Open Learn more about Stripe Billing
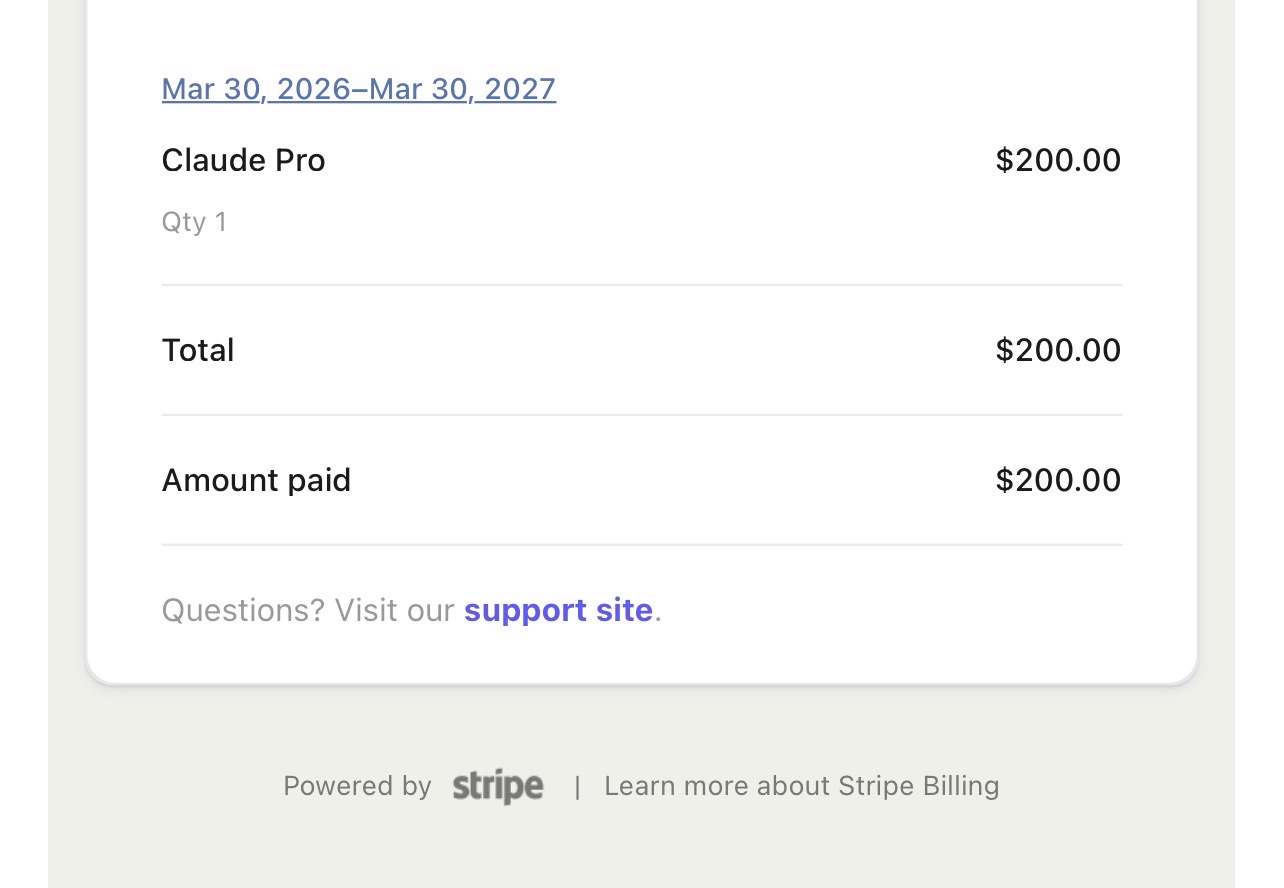 pos(801,786)
